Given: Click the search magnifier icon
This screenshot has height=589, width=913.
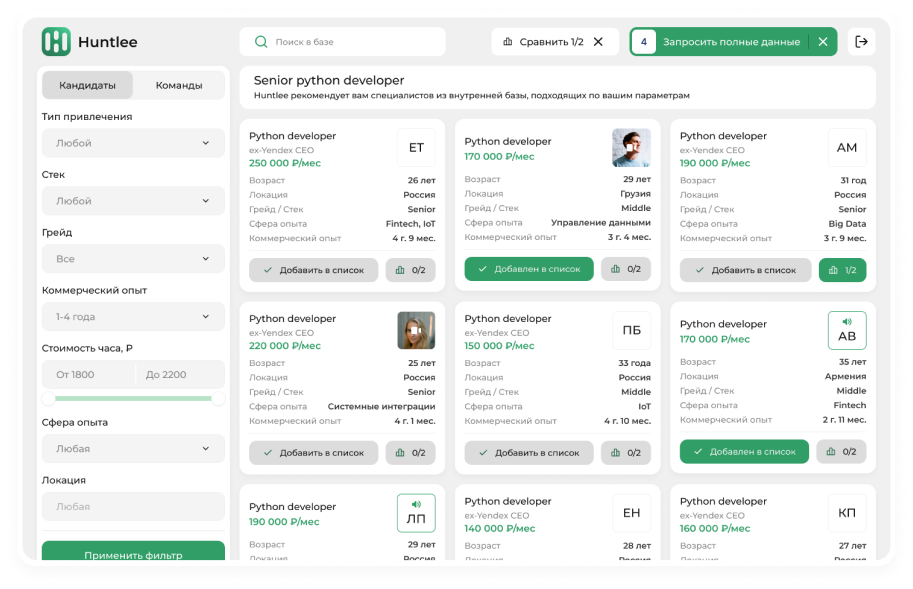Looking at the screenshot, I should [261, 42].
